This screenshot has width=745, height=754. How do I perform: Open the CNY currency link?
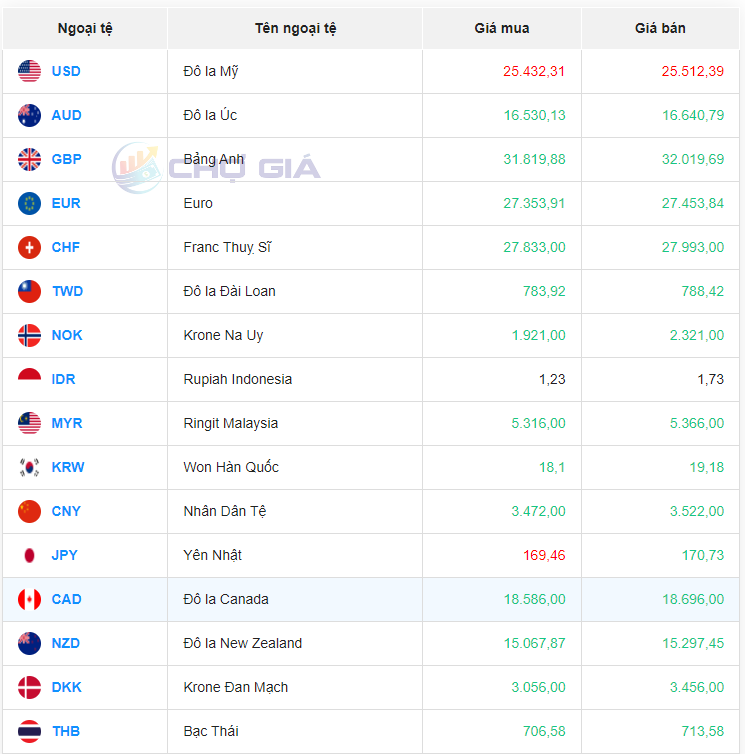66,511
